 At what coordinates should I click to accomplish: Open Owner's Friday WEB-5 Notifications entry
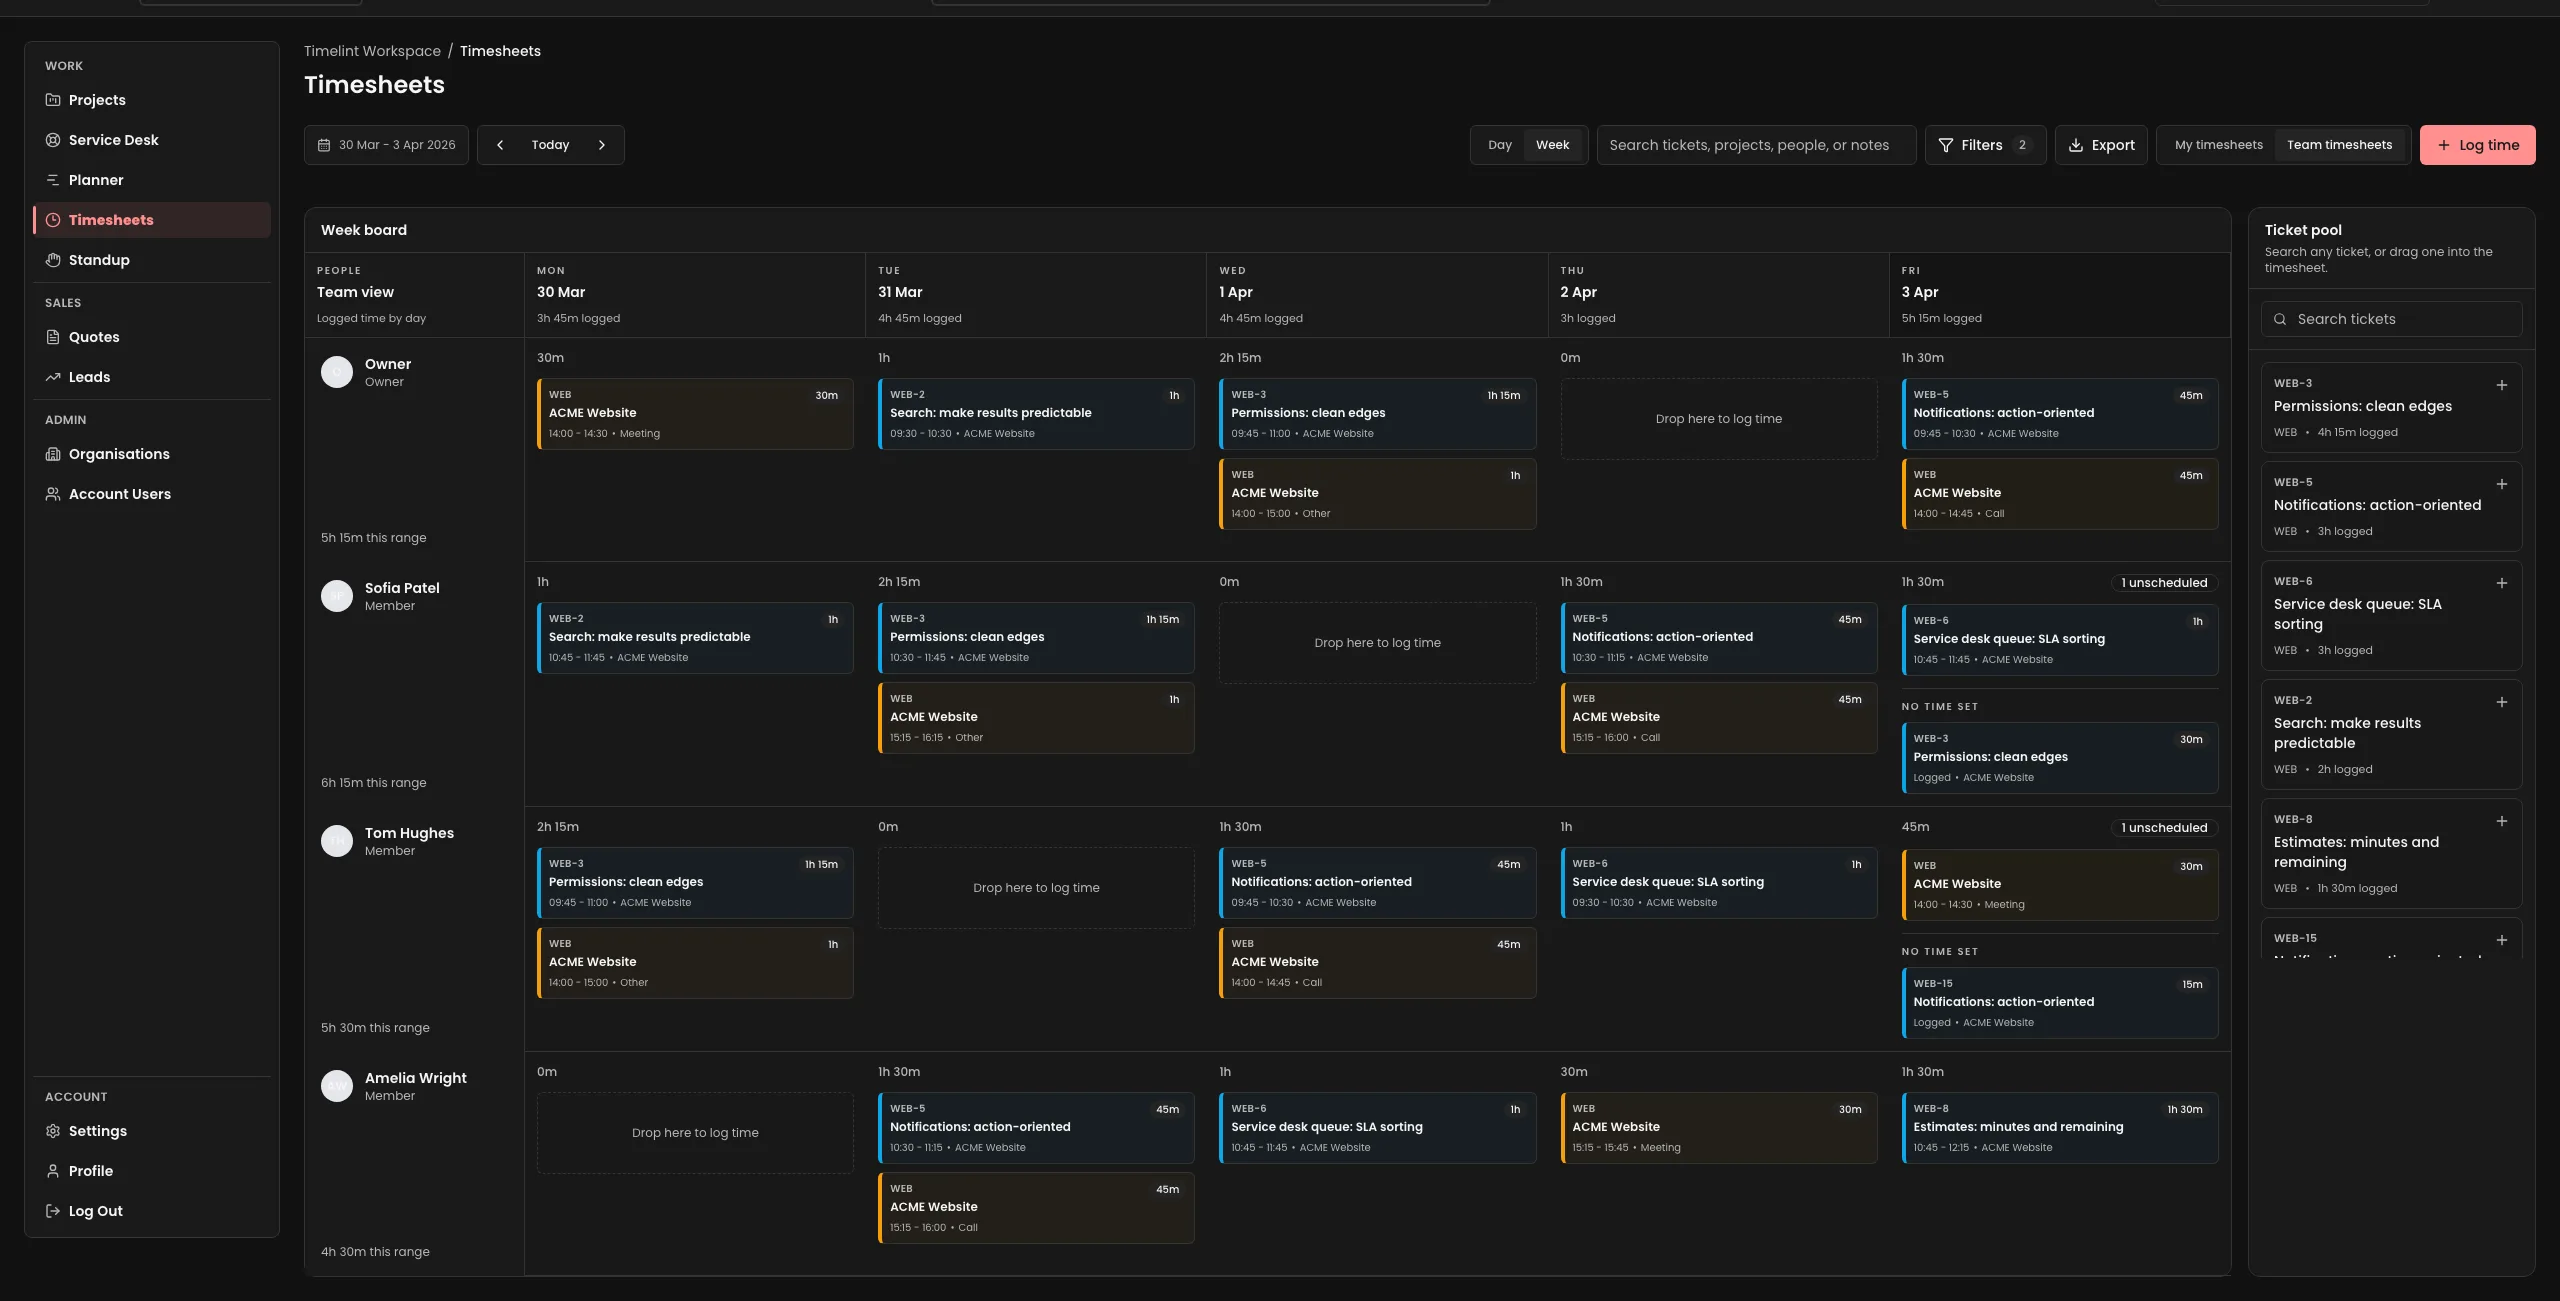tap(2060, 414)
